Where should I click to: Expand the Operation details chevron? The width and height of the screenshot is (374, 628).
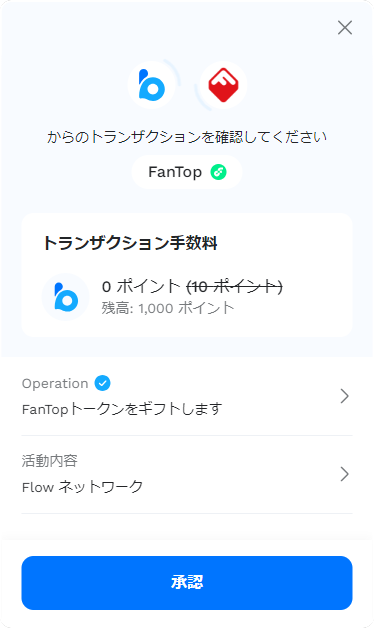(344, 396)
